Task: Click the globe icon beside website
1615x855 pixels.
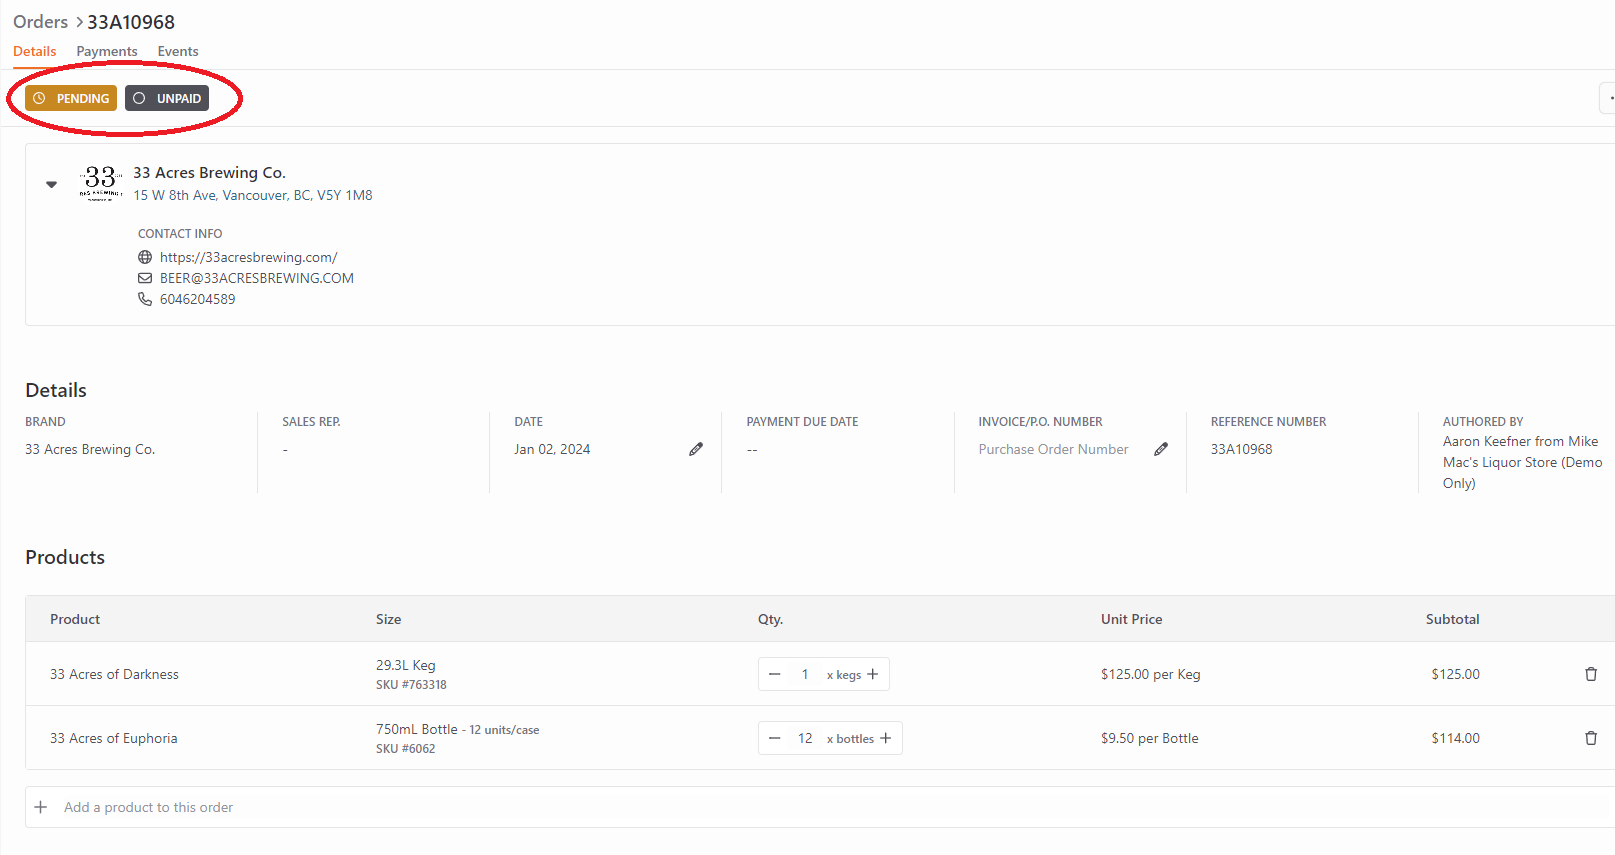Action: click(x=145, y=257)
